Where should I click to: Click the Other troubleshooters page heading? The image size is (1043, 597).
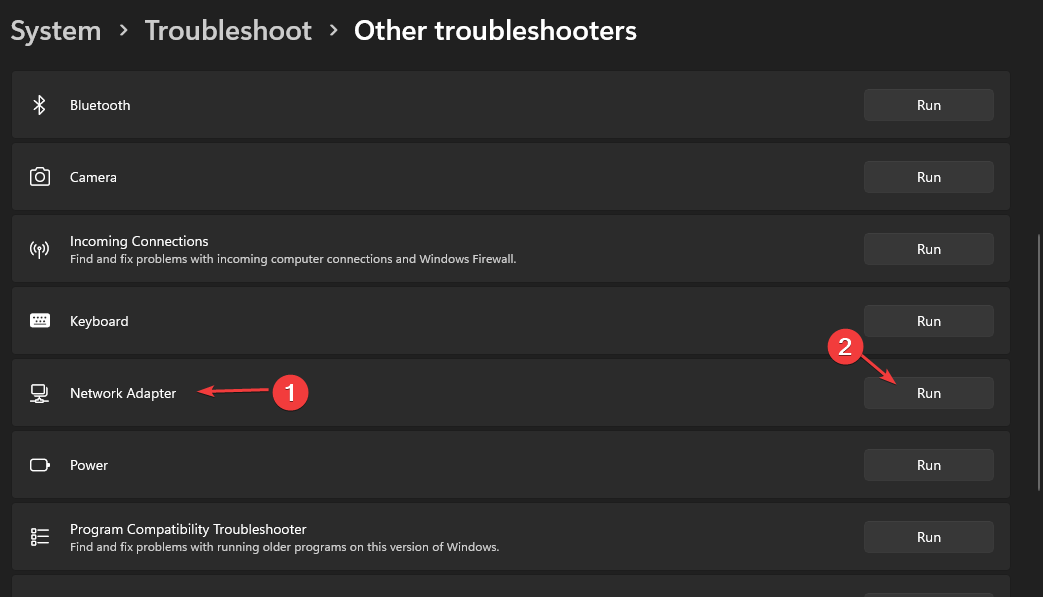coord(495,31)
